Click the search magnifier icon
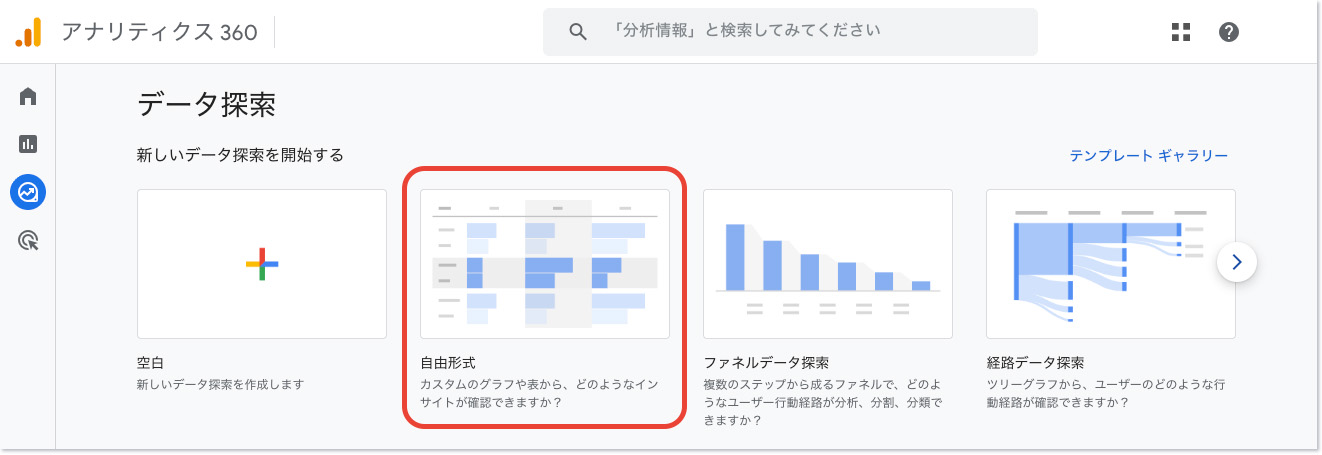The width and height of the screenshot is (1322, 455). (x=577, y=32)
